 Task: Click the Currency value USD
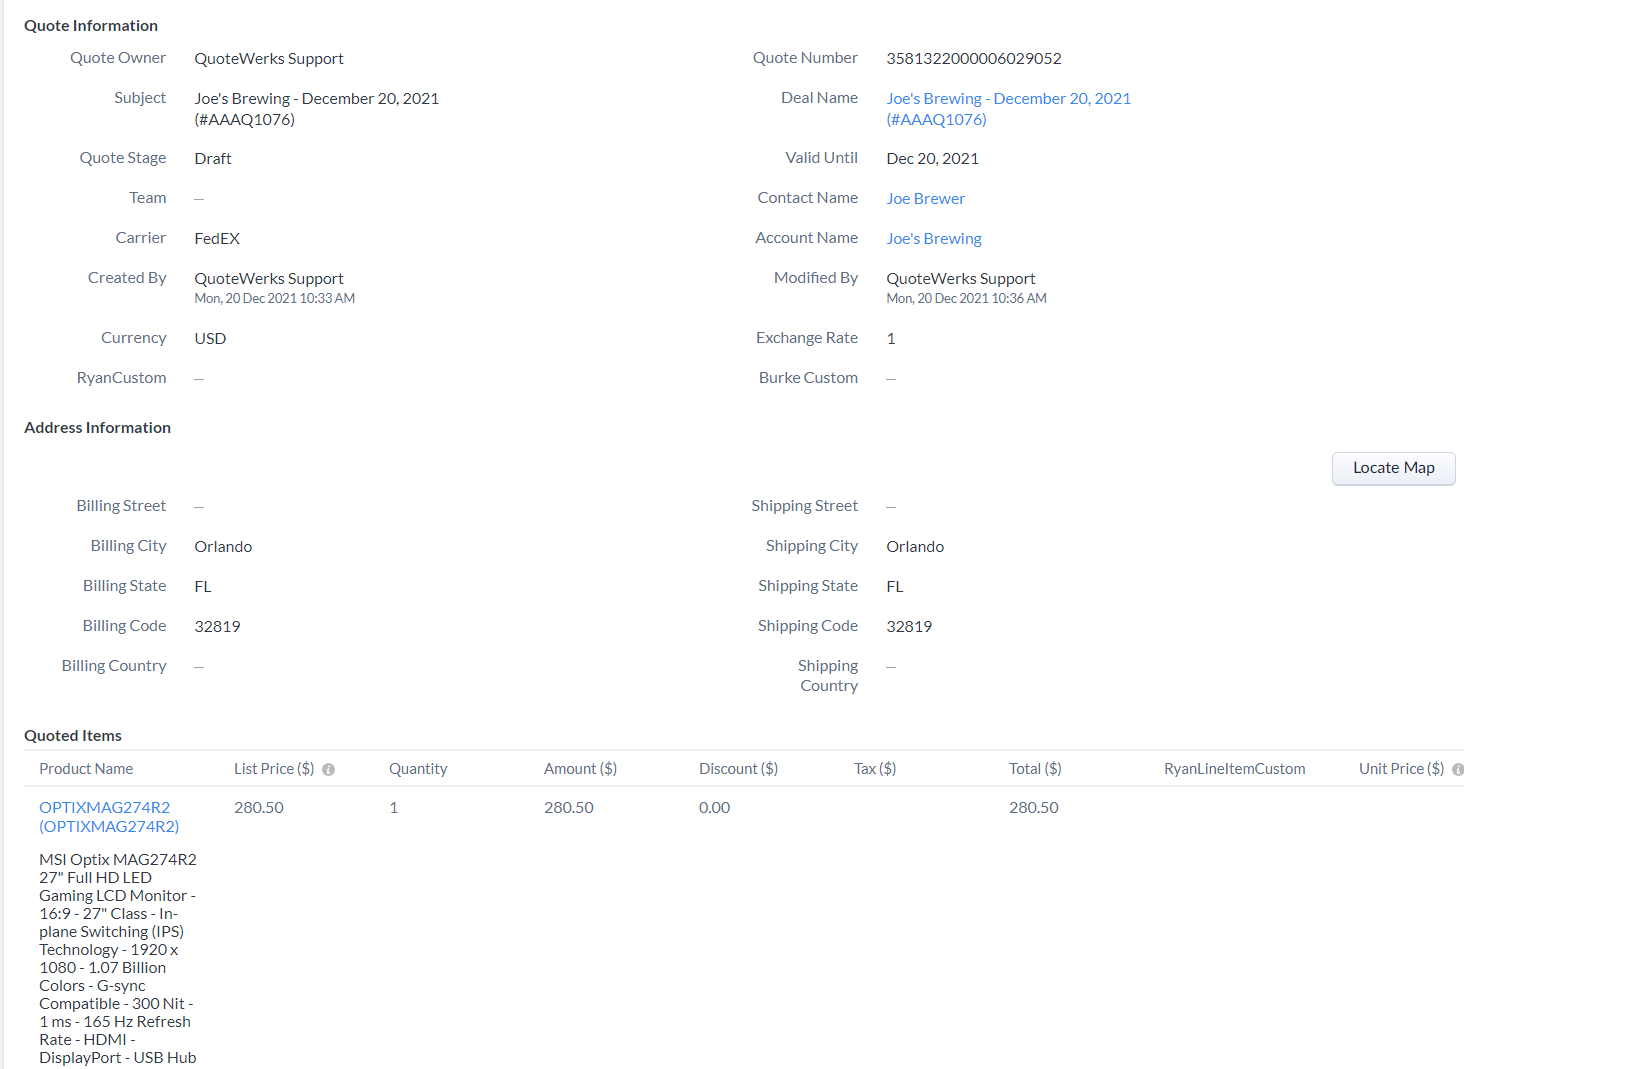[210, 339]
